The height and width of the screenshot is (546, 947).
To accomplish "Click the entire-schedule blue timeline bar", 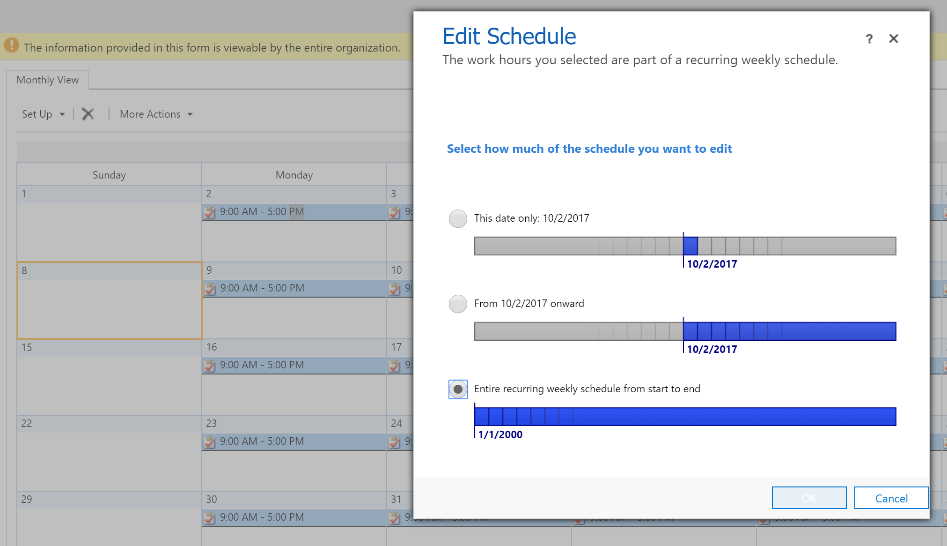I will pyautogui.click(x=685, y=416).
